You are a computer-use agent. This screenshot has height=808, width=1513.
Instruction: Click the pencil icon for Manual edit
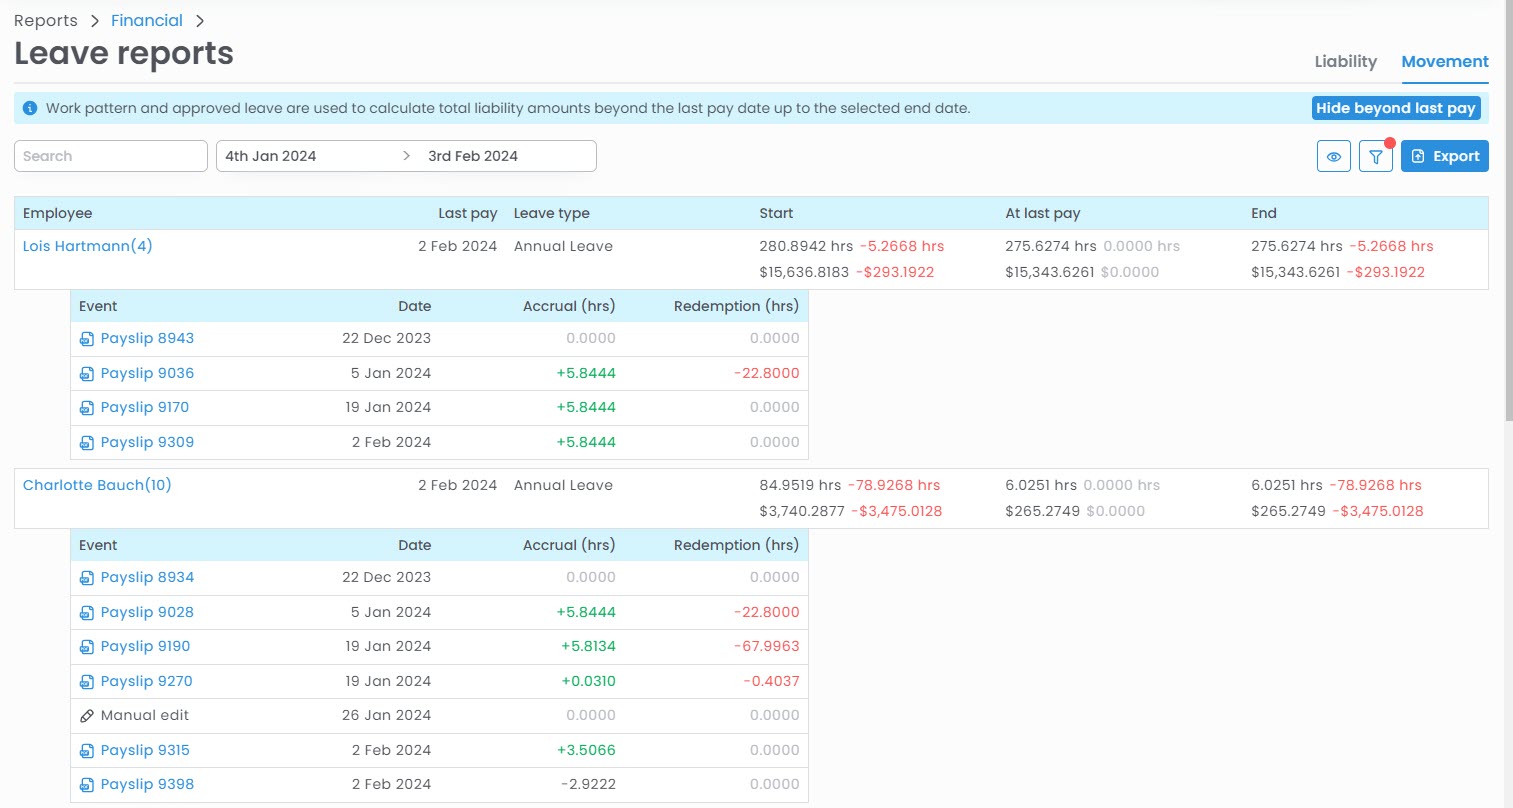coord(87,716)
